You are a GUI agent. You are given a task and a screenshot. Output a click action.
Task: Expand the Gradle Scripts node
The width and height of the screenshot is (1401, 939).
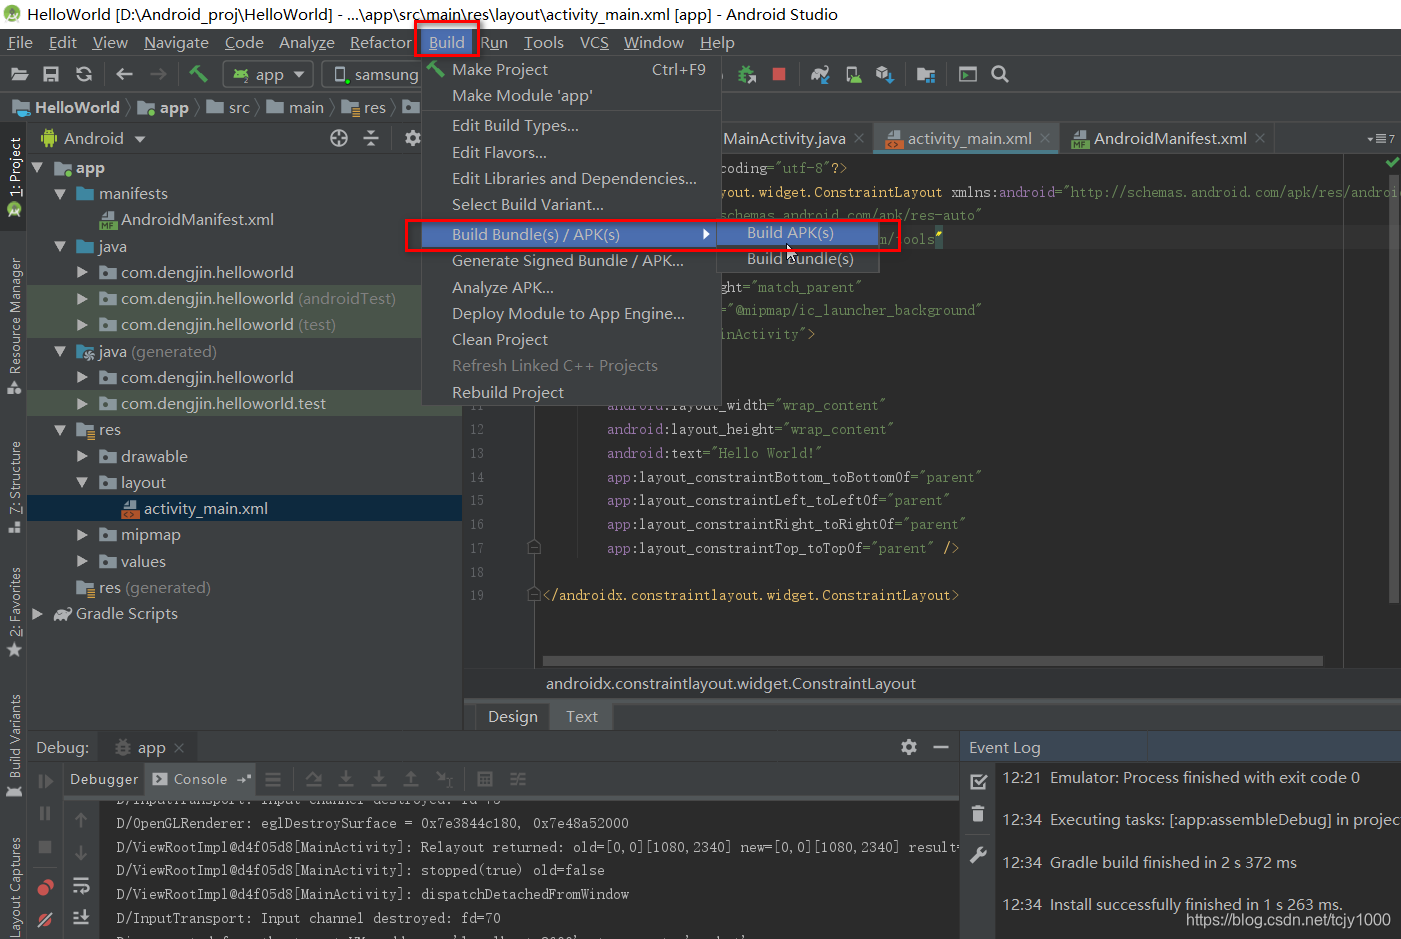(x=38, y=614)
